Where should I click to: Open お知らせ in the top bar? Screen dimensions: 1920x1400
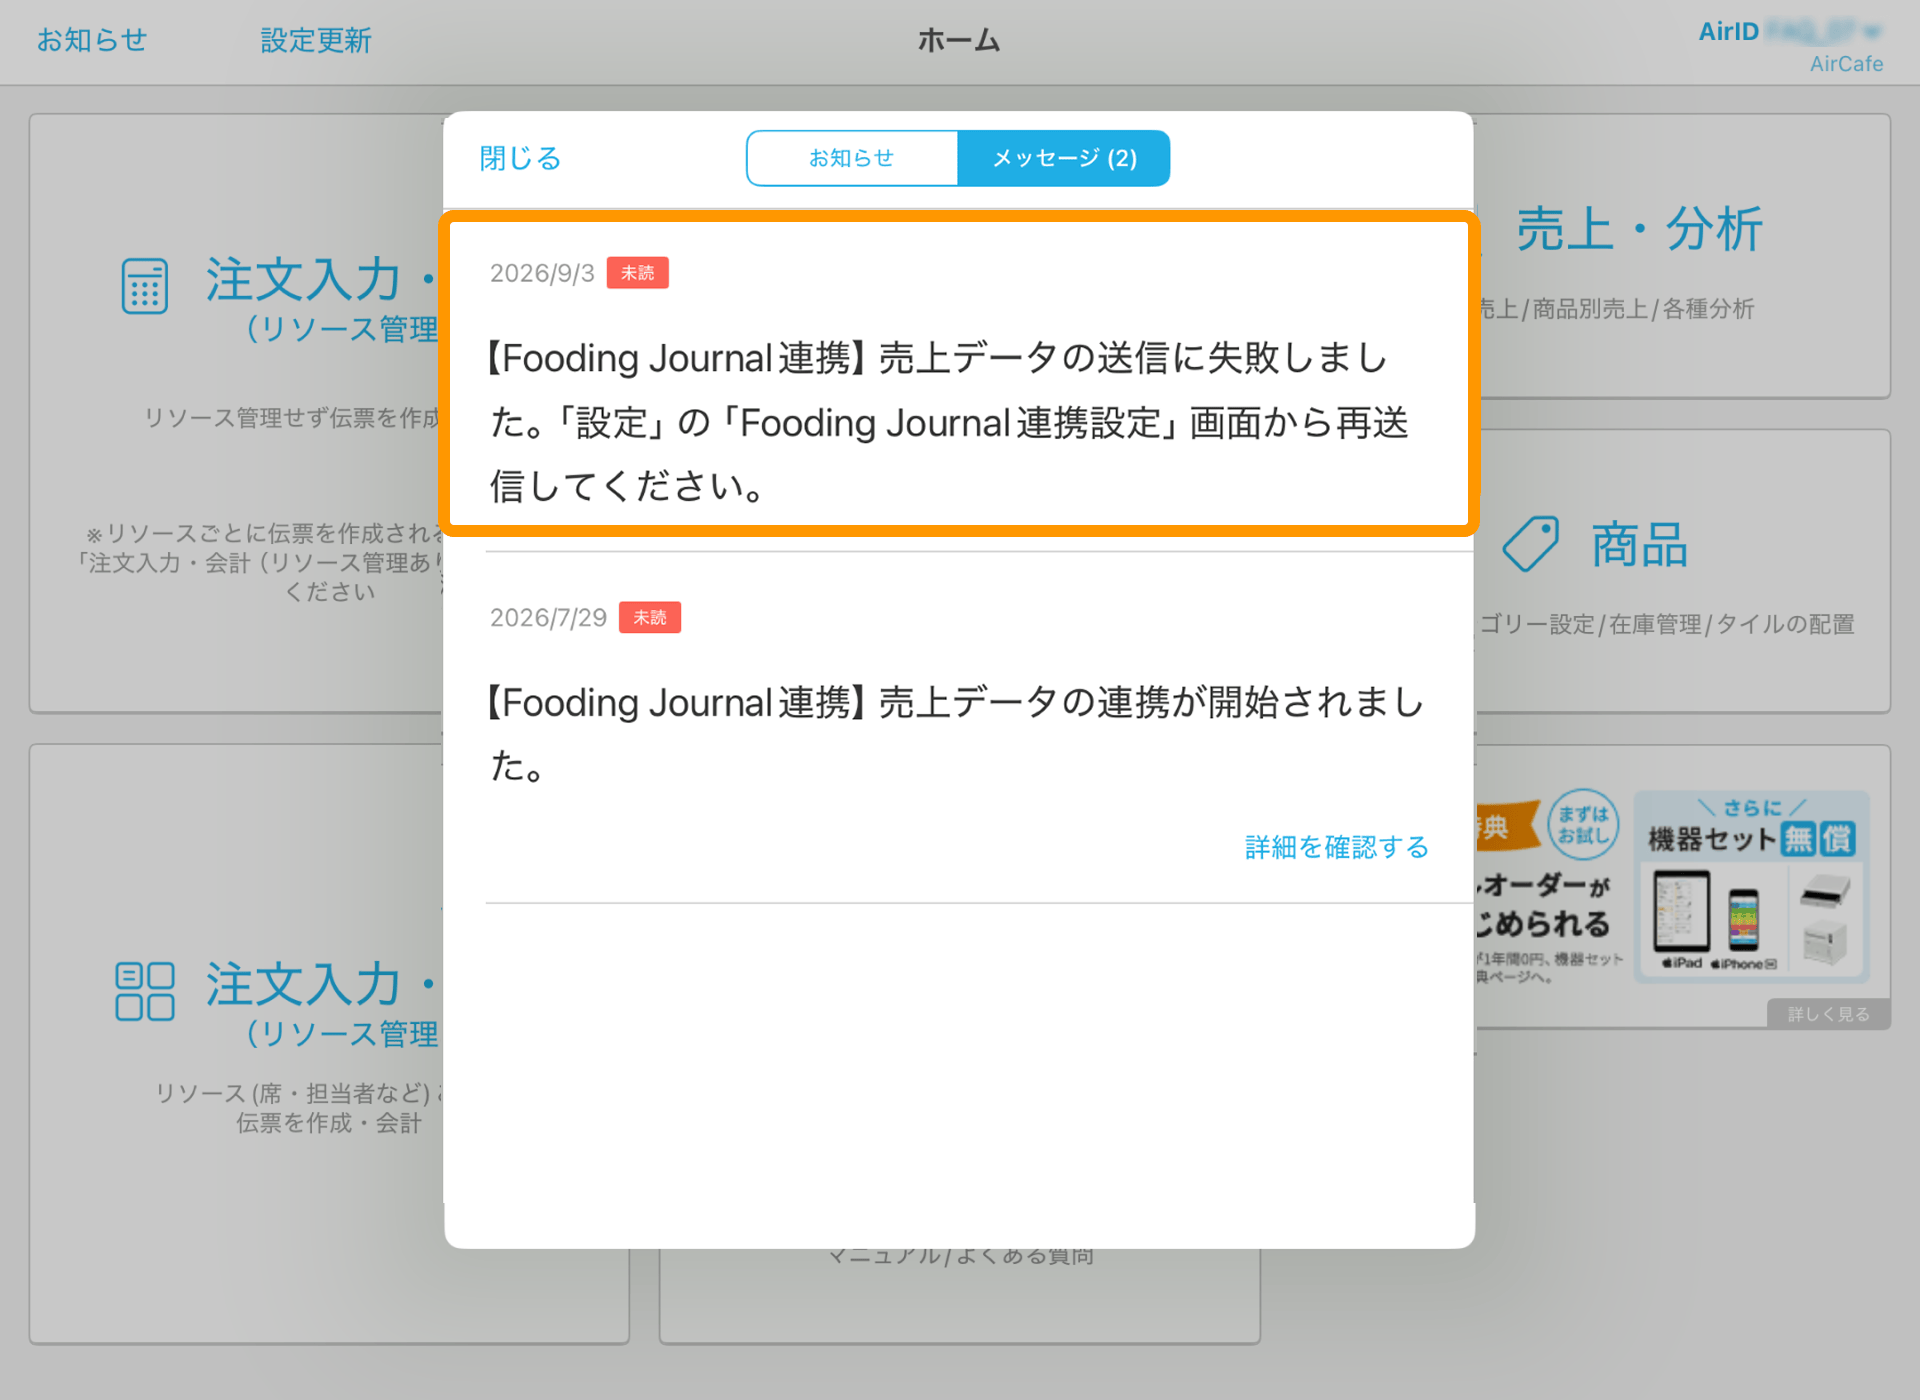click(x=92, y=40)
